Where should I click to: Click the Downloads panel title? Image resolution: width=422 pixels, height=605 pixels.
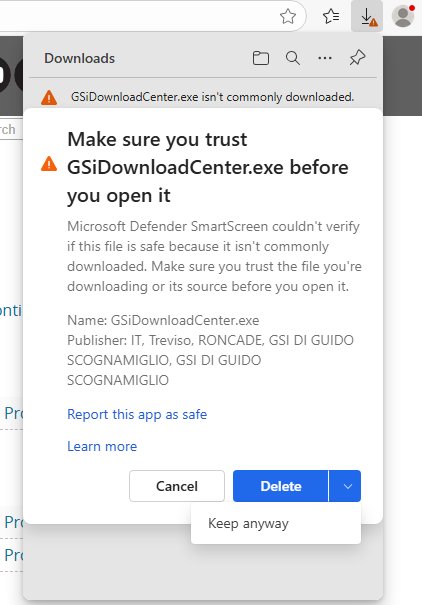coord(79,58)
